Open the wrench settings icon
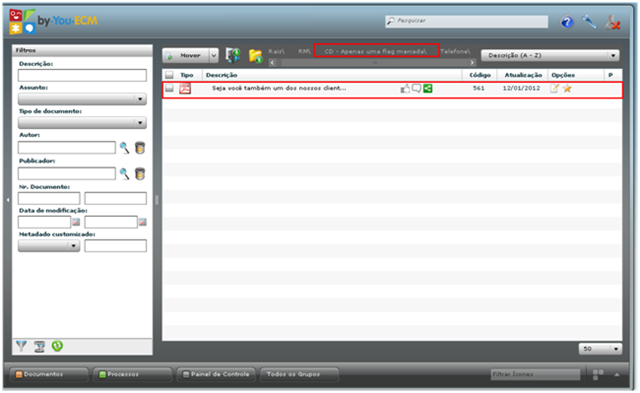The image size is (640, 393). click(x=589, y=22)
